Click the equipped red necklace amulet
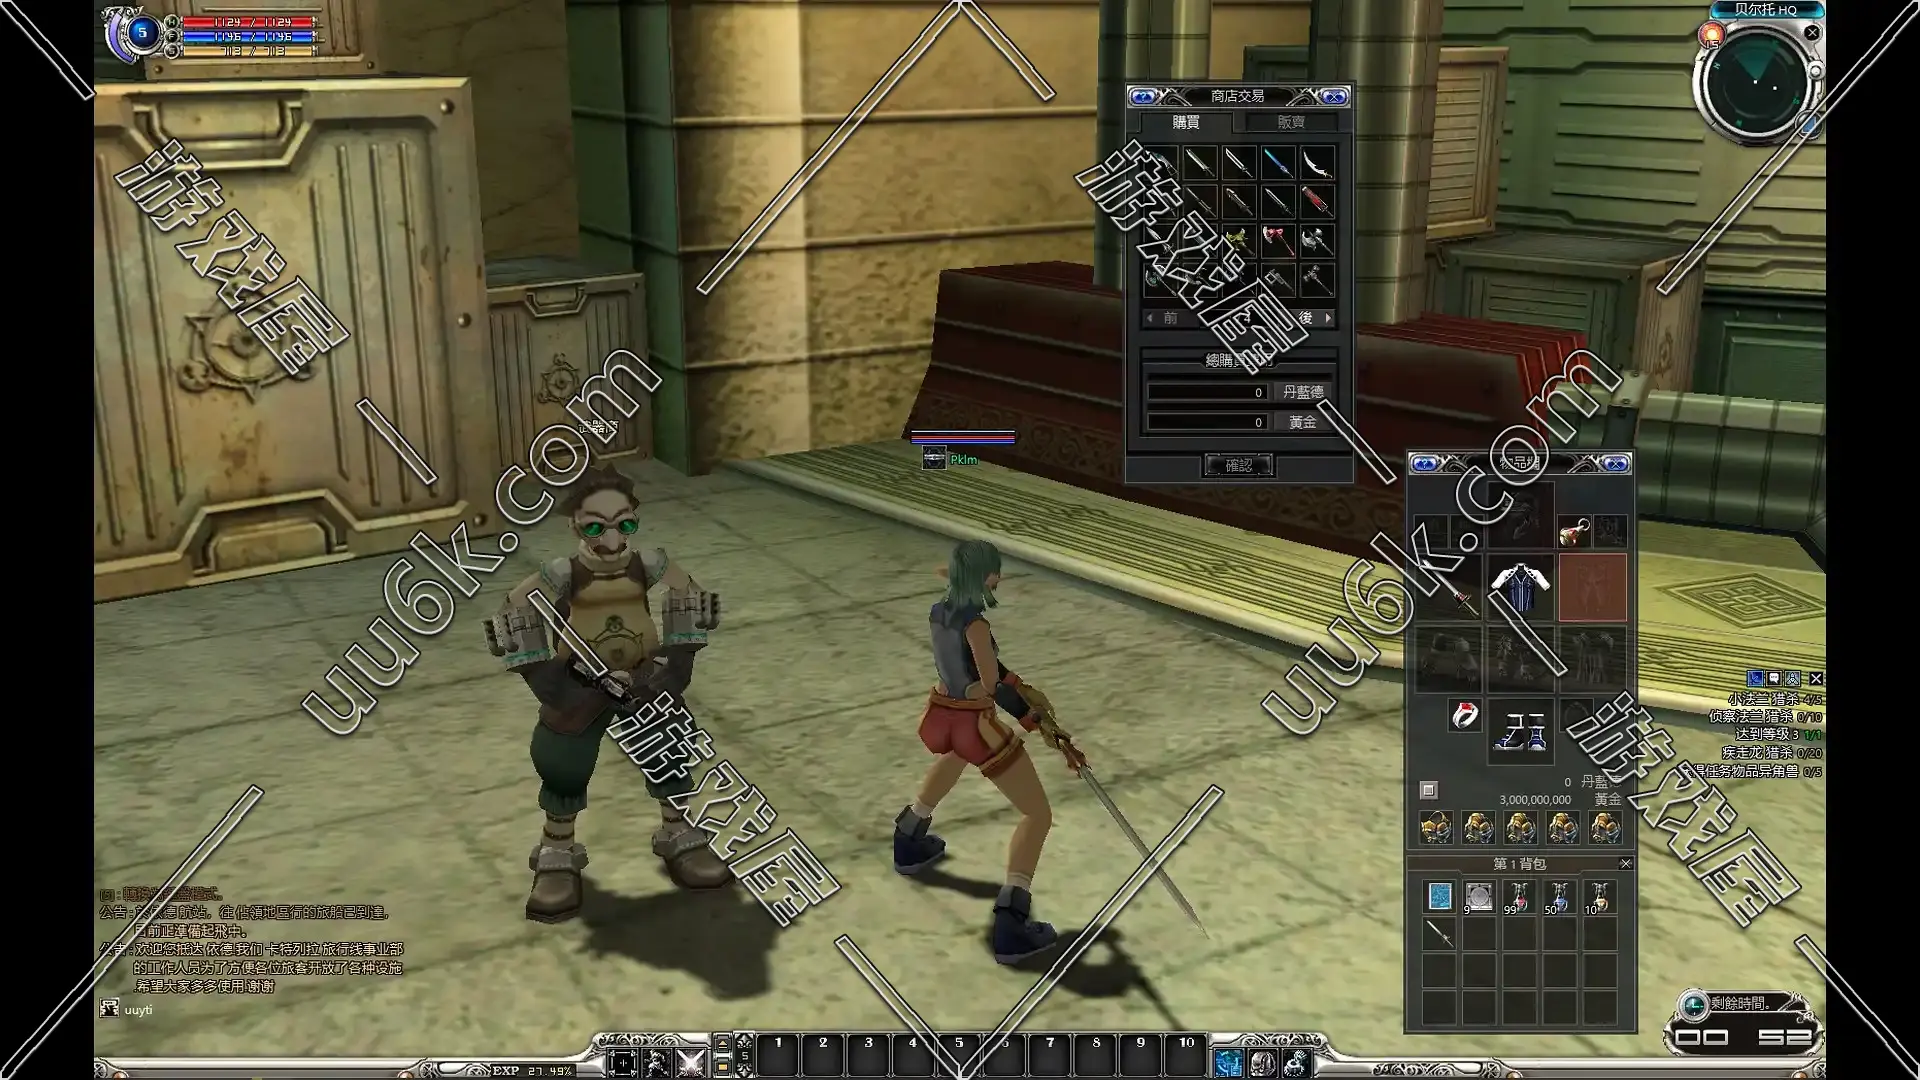The width and height of the screenshot is (1920, 1080). point(1575,531)
